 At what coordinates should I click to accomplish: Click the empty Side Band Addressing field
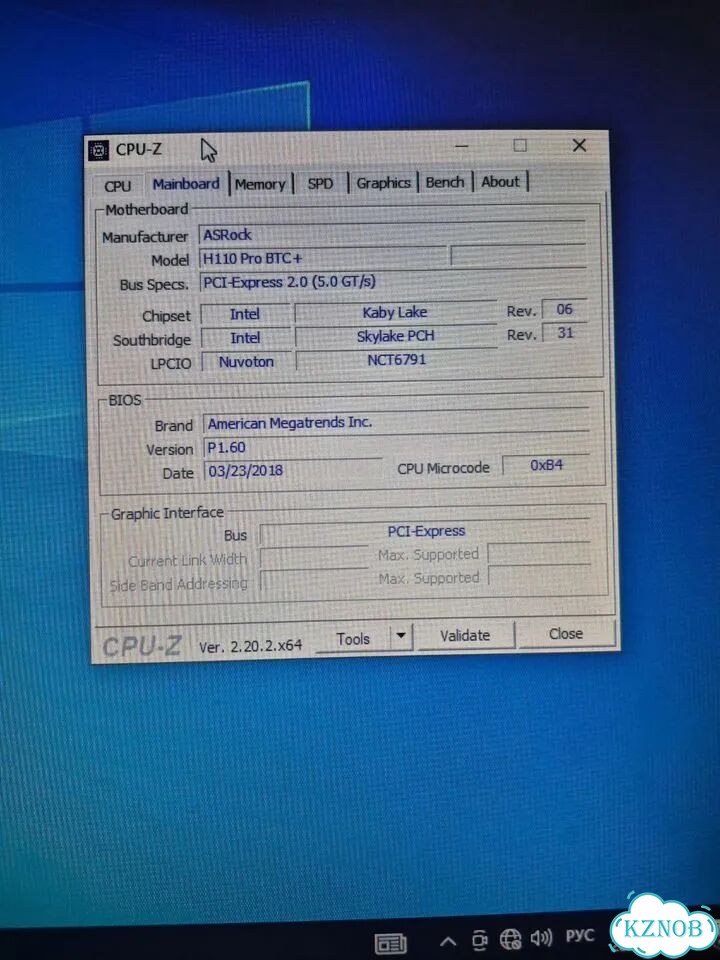coord(314,581)
